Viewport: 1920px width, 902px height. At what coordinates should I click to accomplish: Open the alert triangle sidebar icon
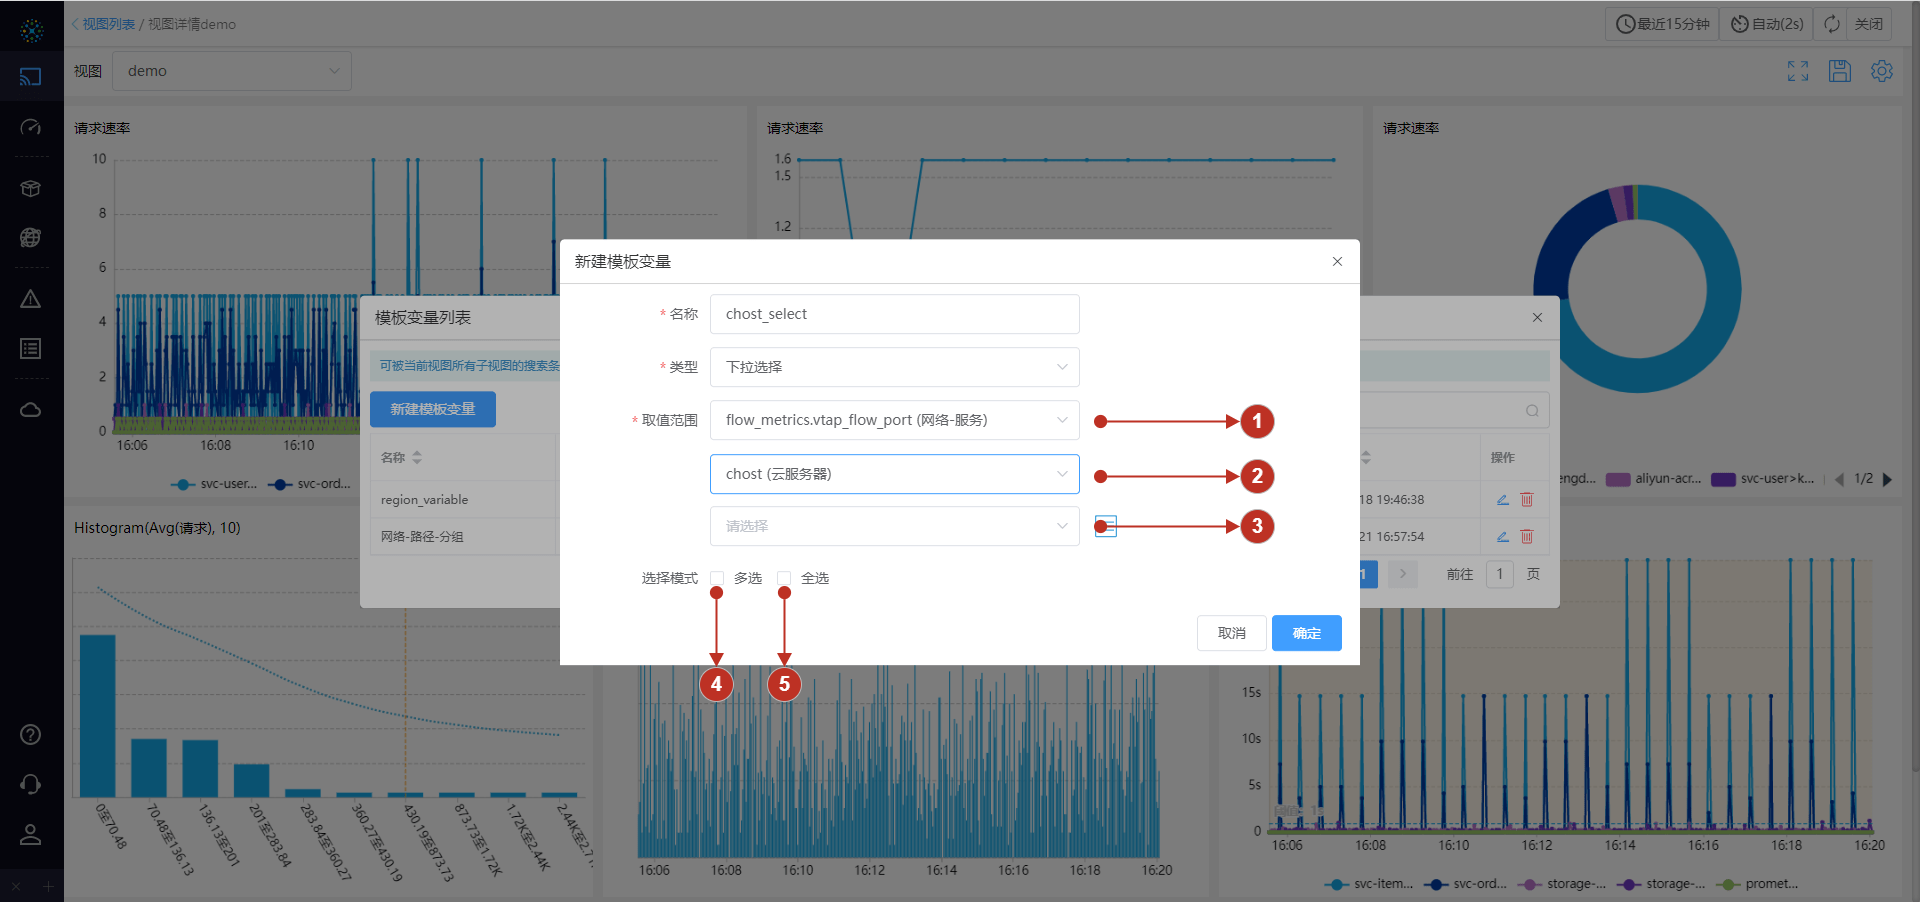click(x=31, y=299)
